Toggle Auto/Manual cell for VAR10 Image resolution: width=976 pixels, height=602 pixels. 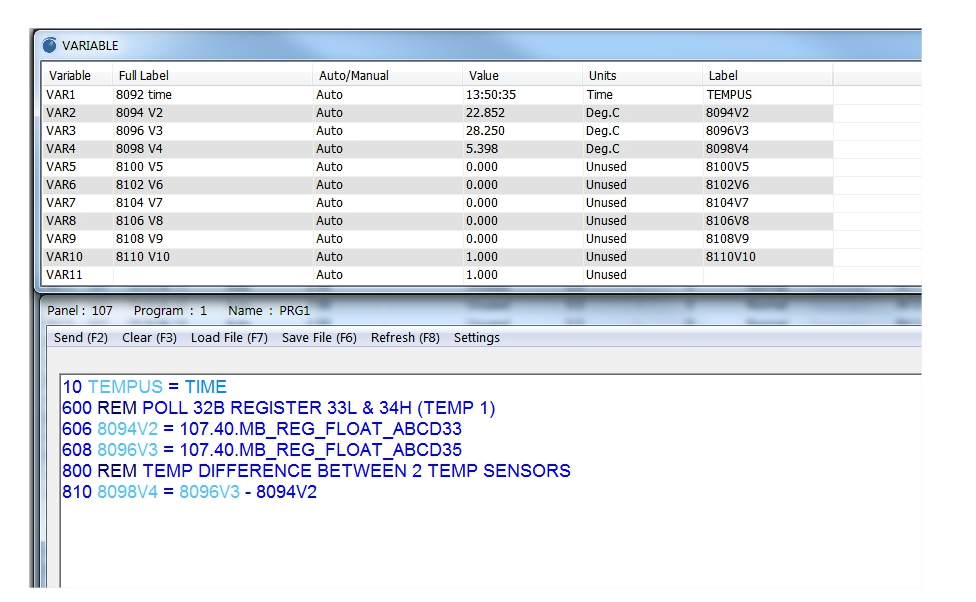(x=329, y=257)
